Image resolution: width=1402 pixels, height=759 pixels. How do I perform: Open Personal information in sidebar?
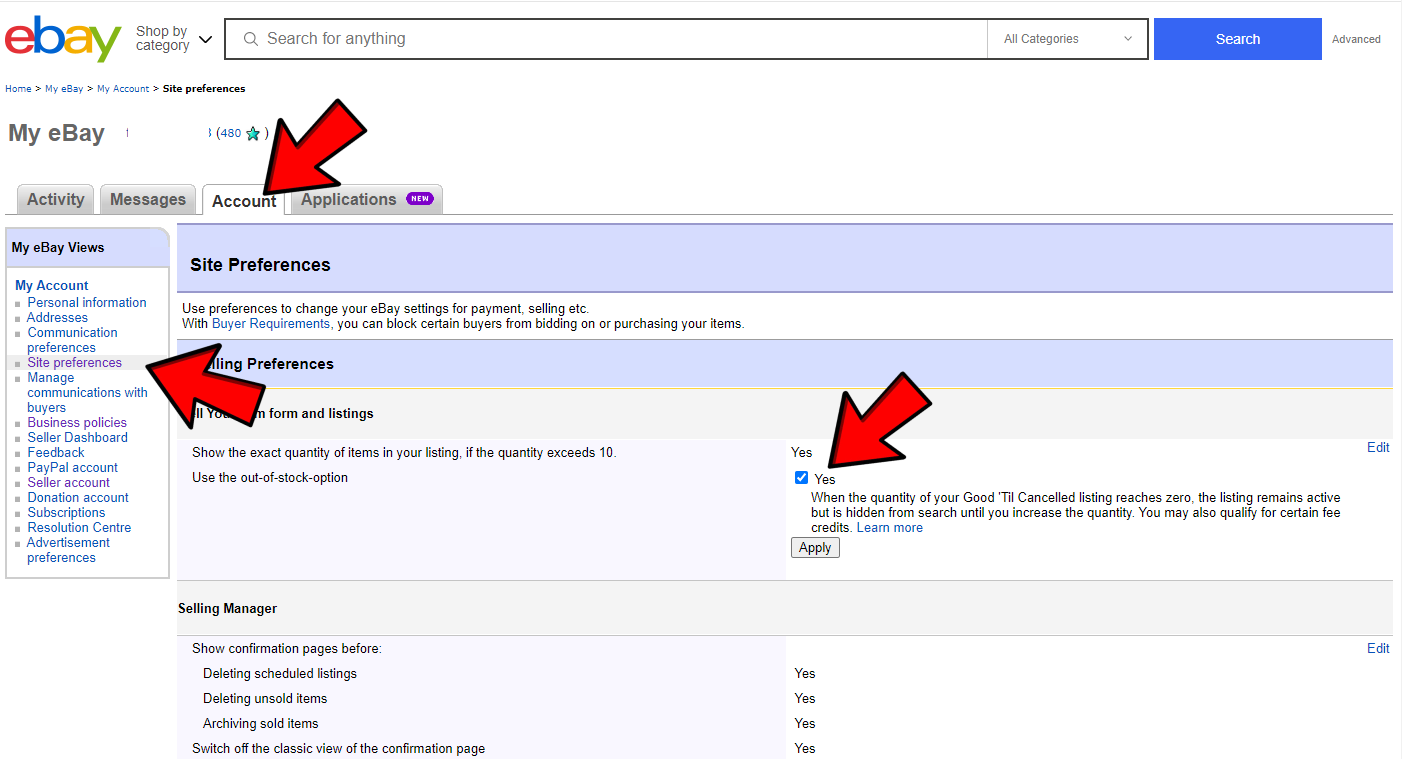click(87, 302)
